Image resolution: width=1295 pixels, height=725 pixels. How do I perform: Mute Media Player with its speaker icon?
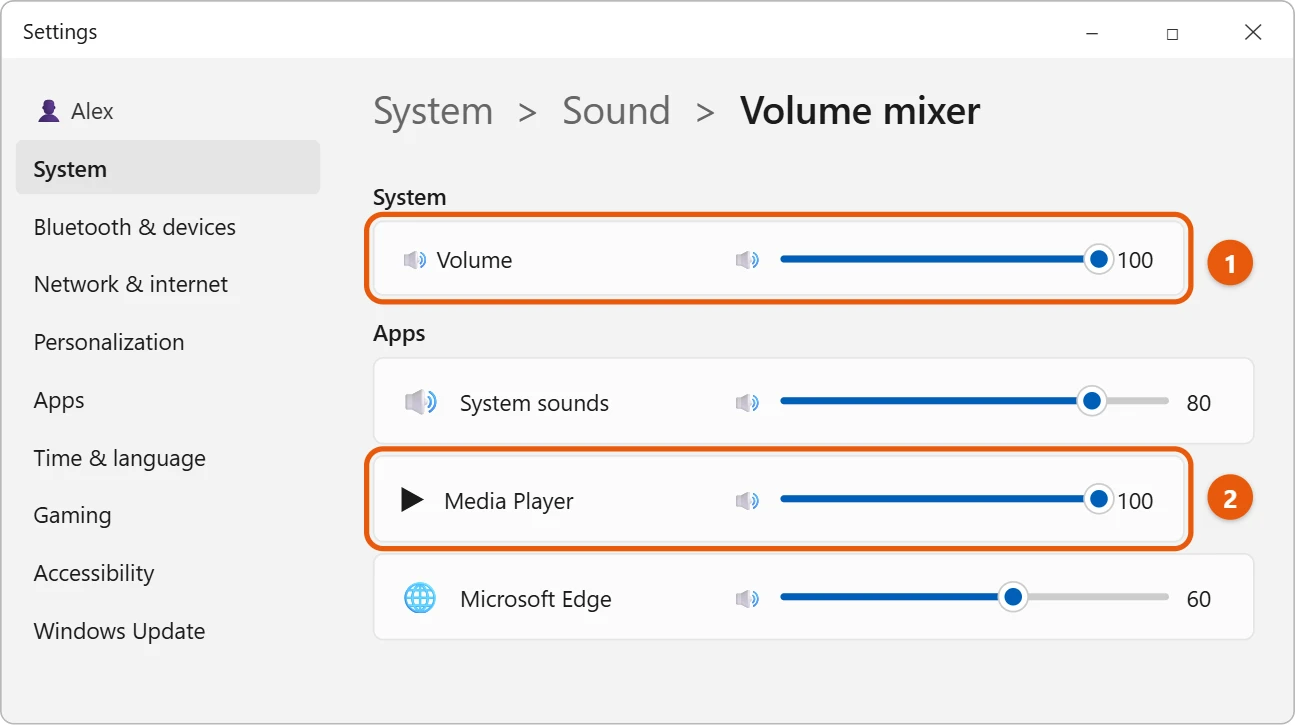coord(747,500)
